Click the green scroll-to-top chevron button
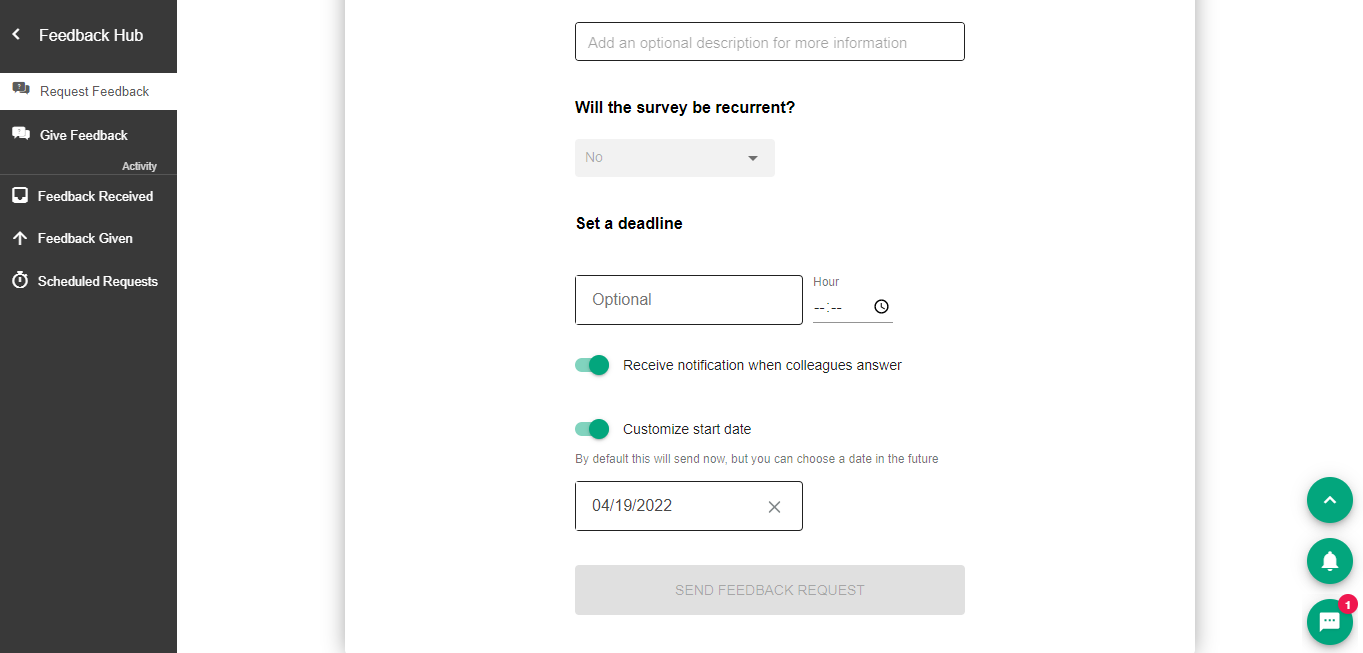 (x=1329, y=500)
